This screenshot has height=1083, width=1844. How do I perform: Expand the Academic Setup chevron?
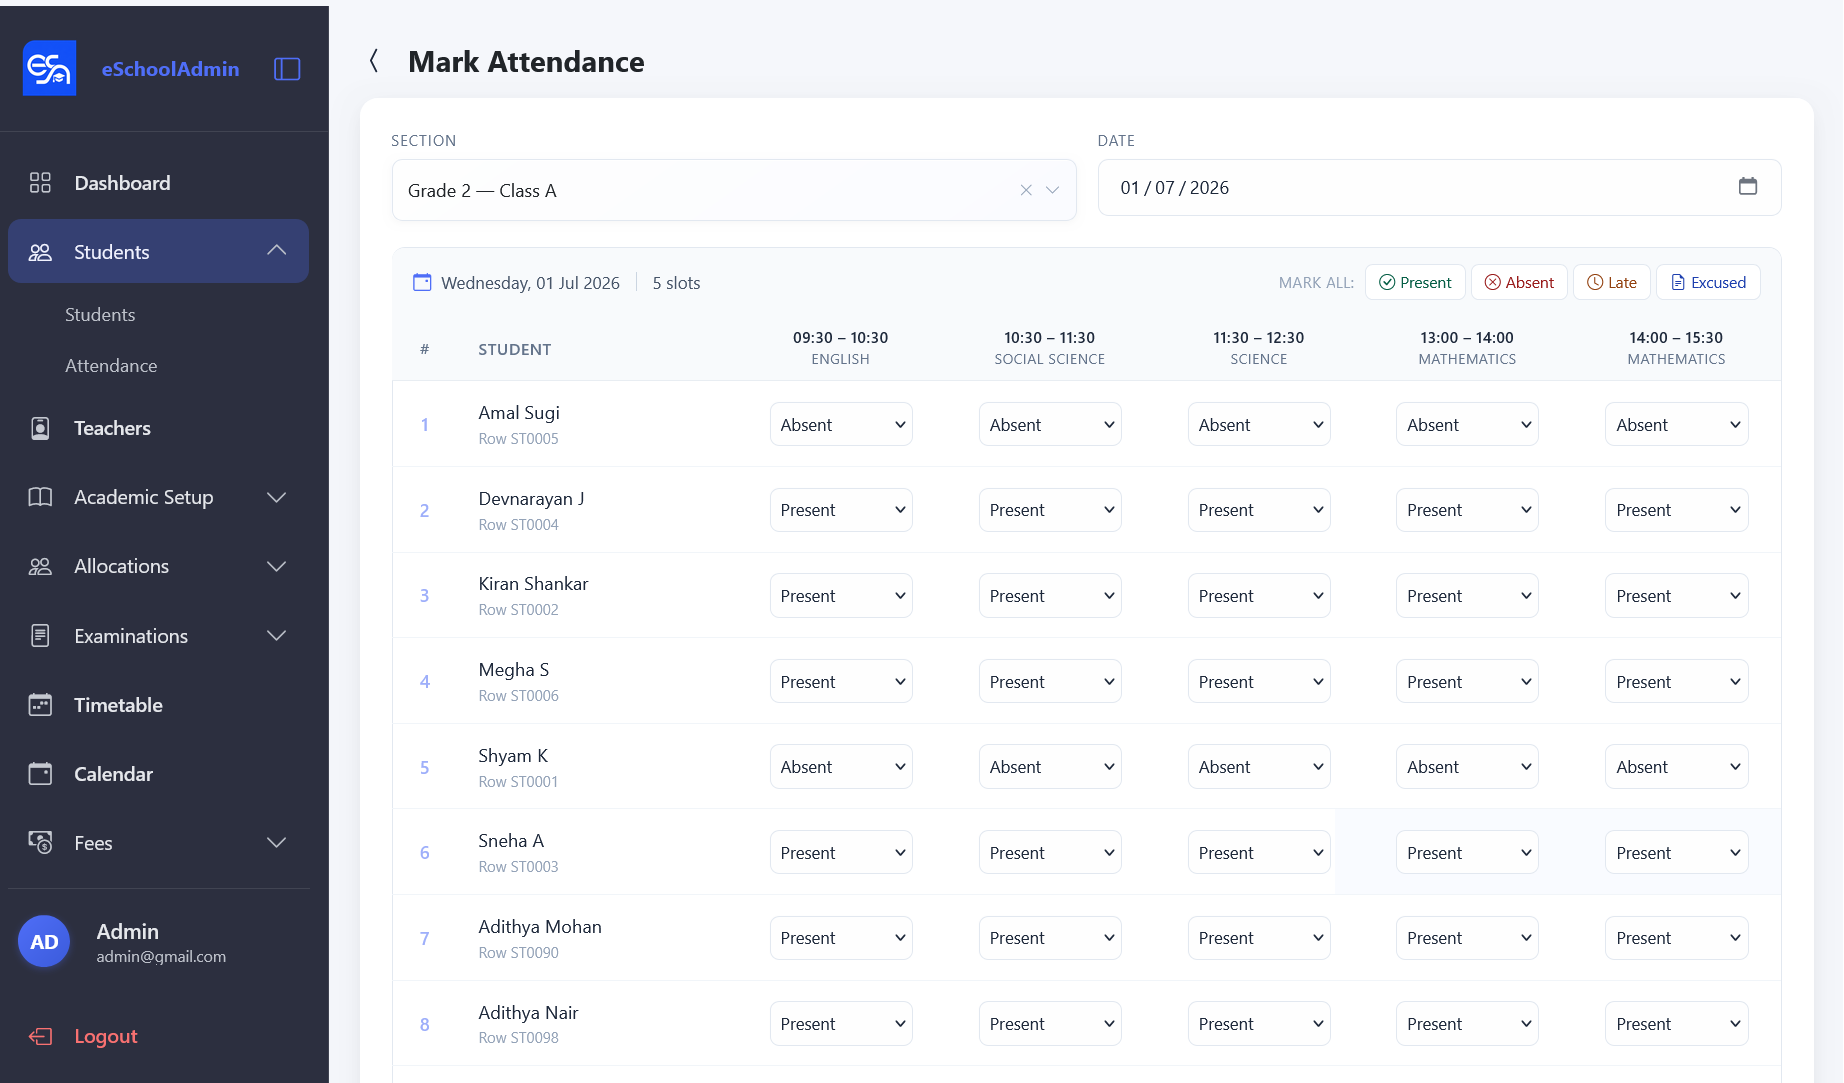[277, 497]
